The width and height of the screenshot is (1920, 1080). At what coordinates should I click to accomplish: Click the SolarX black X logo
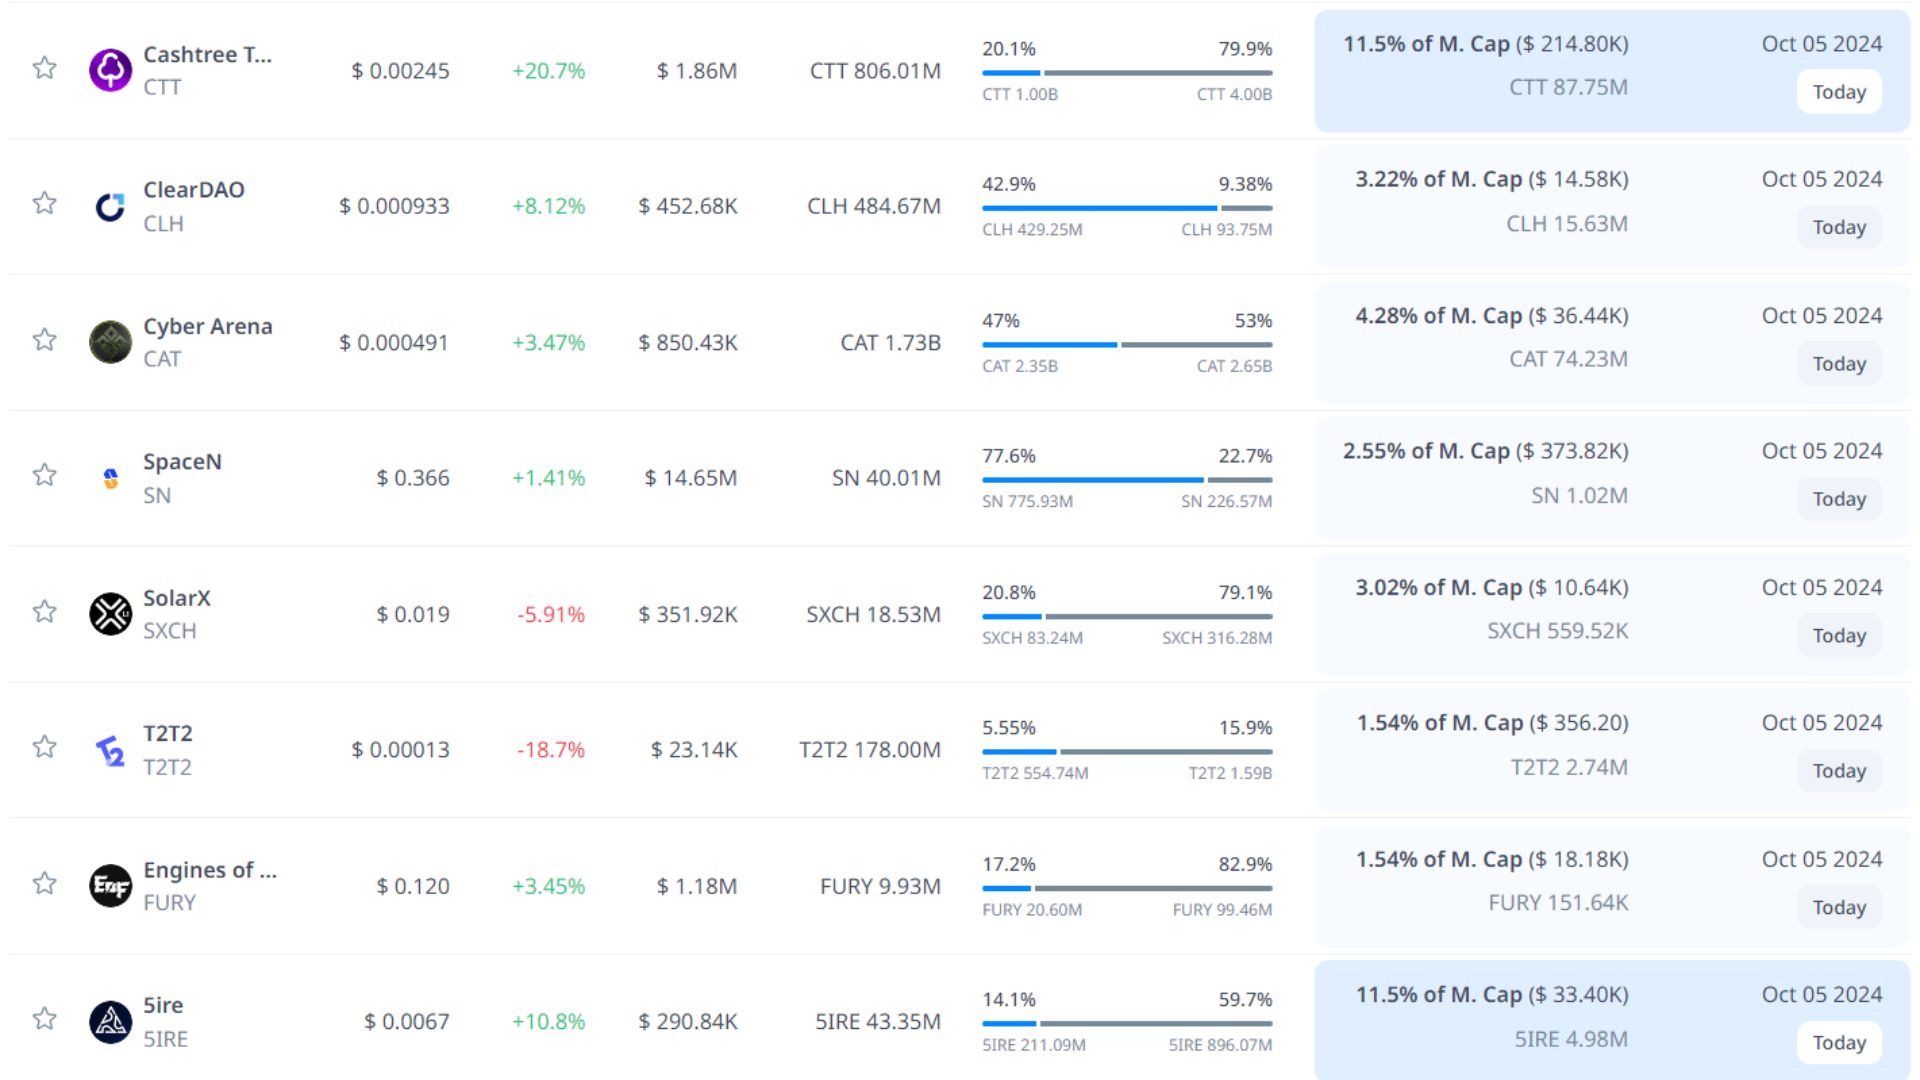pos(110,614)
